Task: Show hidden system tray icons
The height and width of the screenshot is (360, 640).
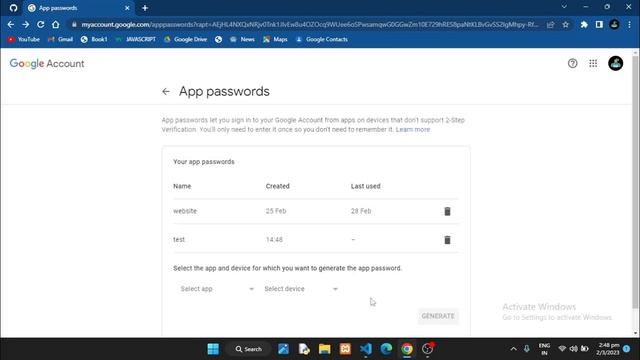Action: [513, 349]
